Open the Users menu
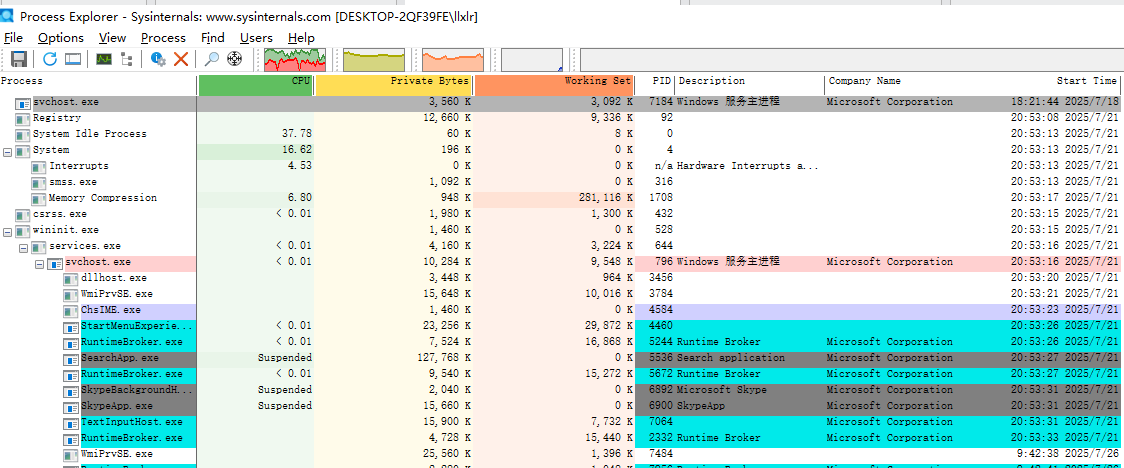This screenshot has width=1124, height=468. 257,38
